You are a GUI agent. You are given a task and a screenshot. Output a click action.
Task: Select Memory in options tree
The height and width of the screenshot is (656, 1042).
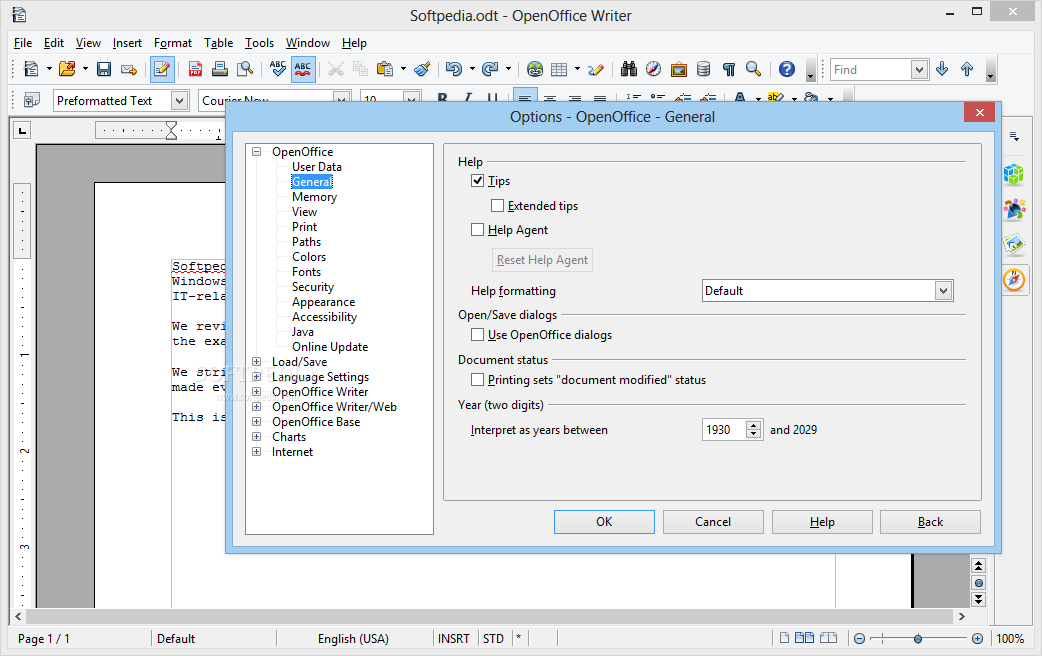314,197
